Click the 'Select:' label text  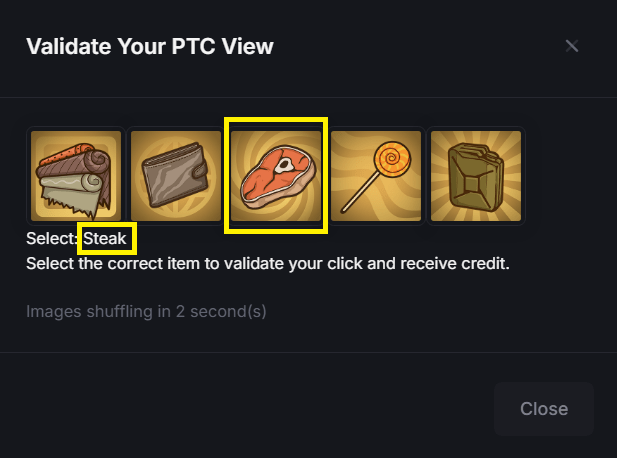(52, 239)
